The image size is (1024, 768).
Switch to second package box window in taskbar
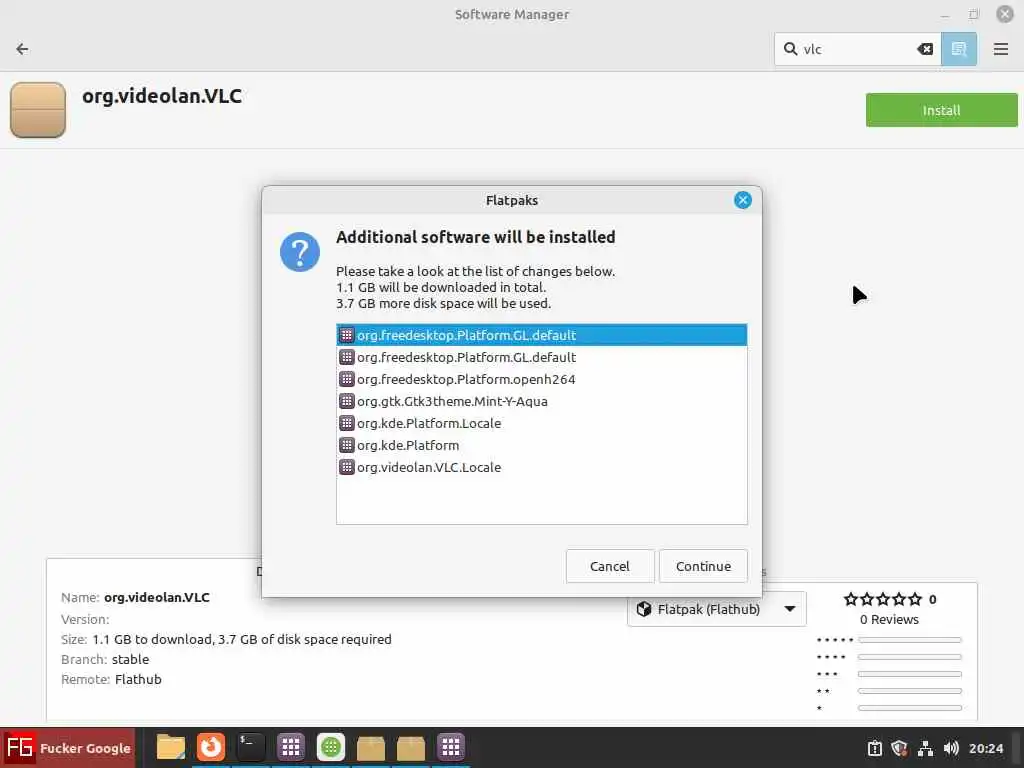coord(411,748)
